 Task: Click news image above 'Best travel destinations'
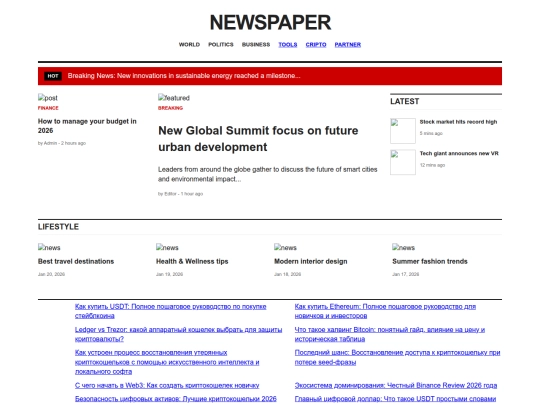point(49,247)
